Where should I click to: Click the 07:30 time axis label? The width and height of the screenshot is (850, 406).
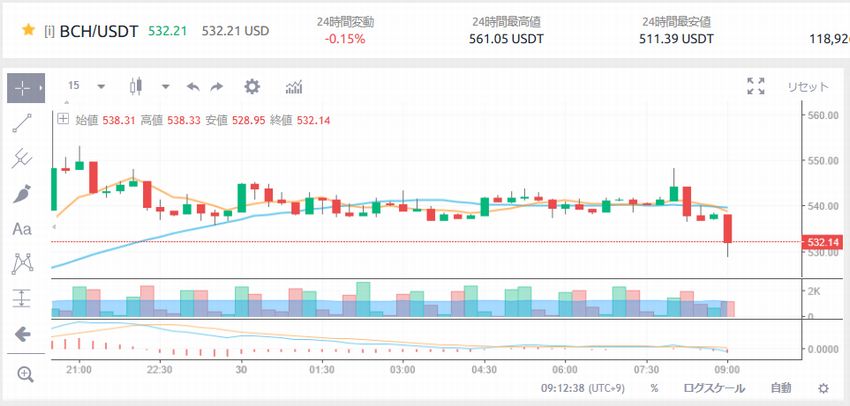tap(646, 370)
